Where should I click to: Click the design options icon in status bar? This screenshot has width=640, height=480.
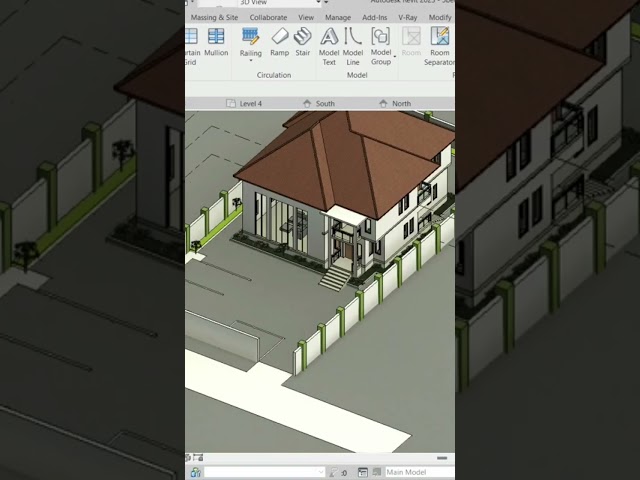[362, 472]
